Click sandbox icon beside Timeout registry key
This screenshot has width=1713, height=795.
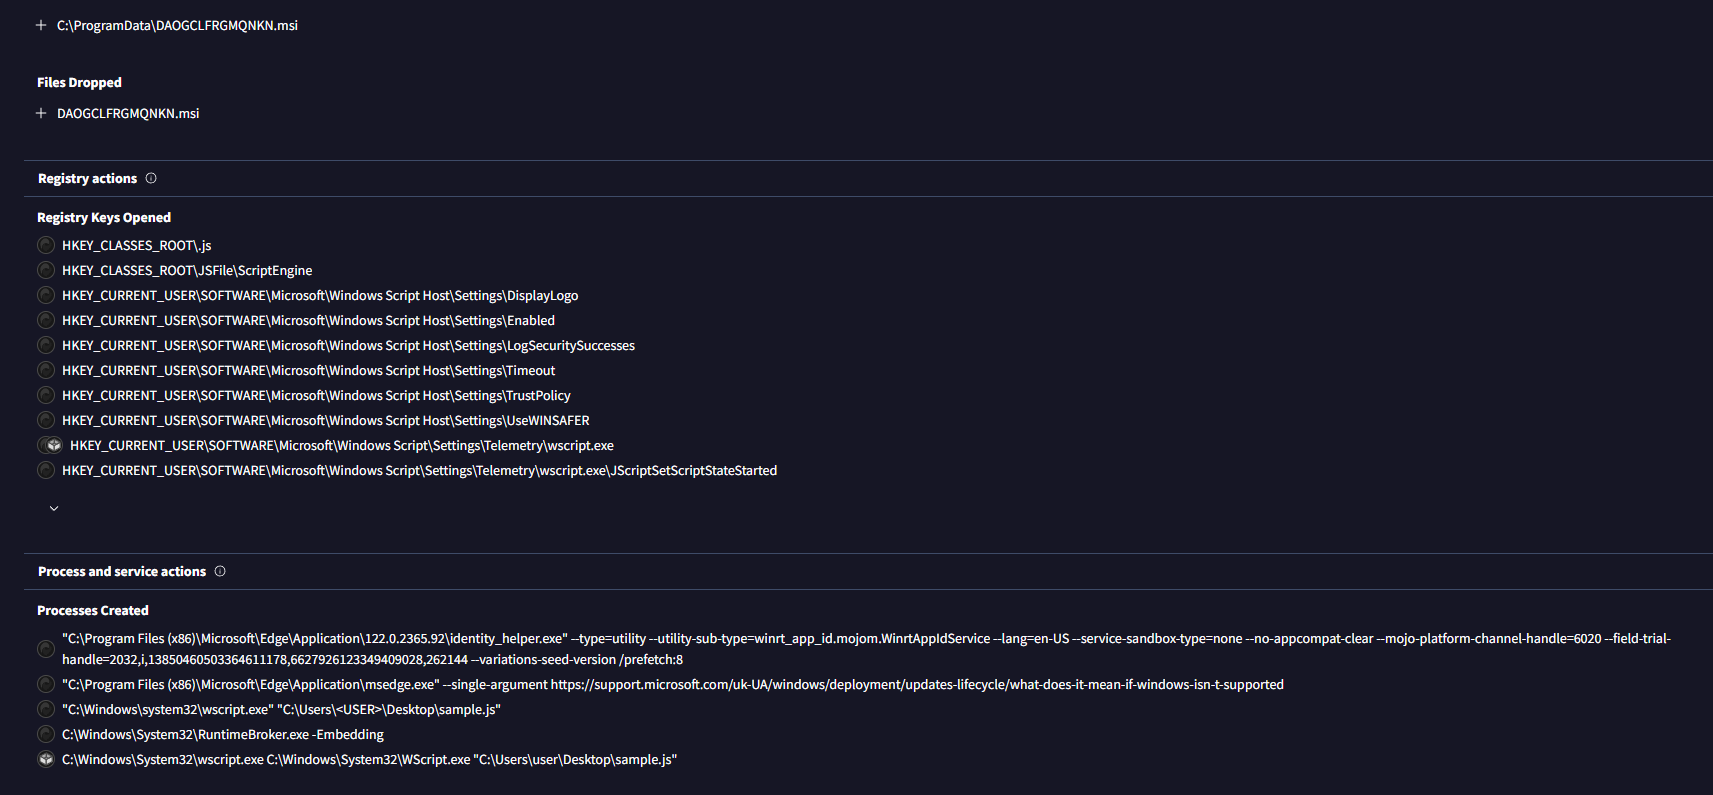click(46, 370)
